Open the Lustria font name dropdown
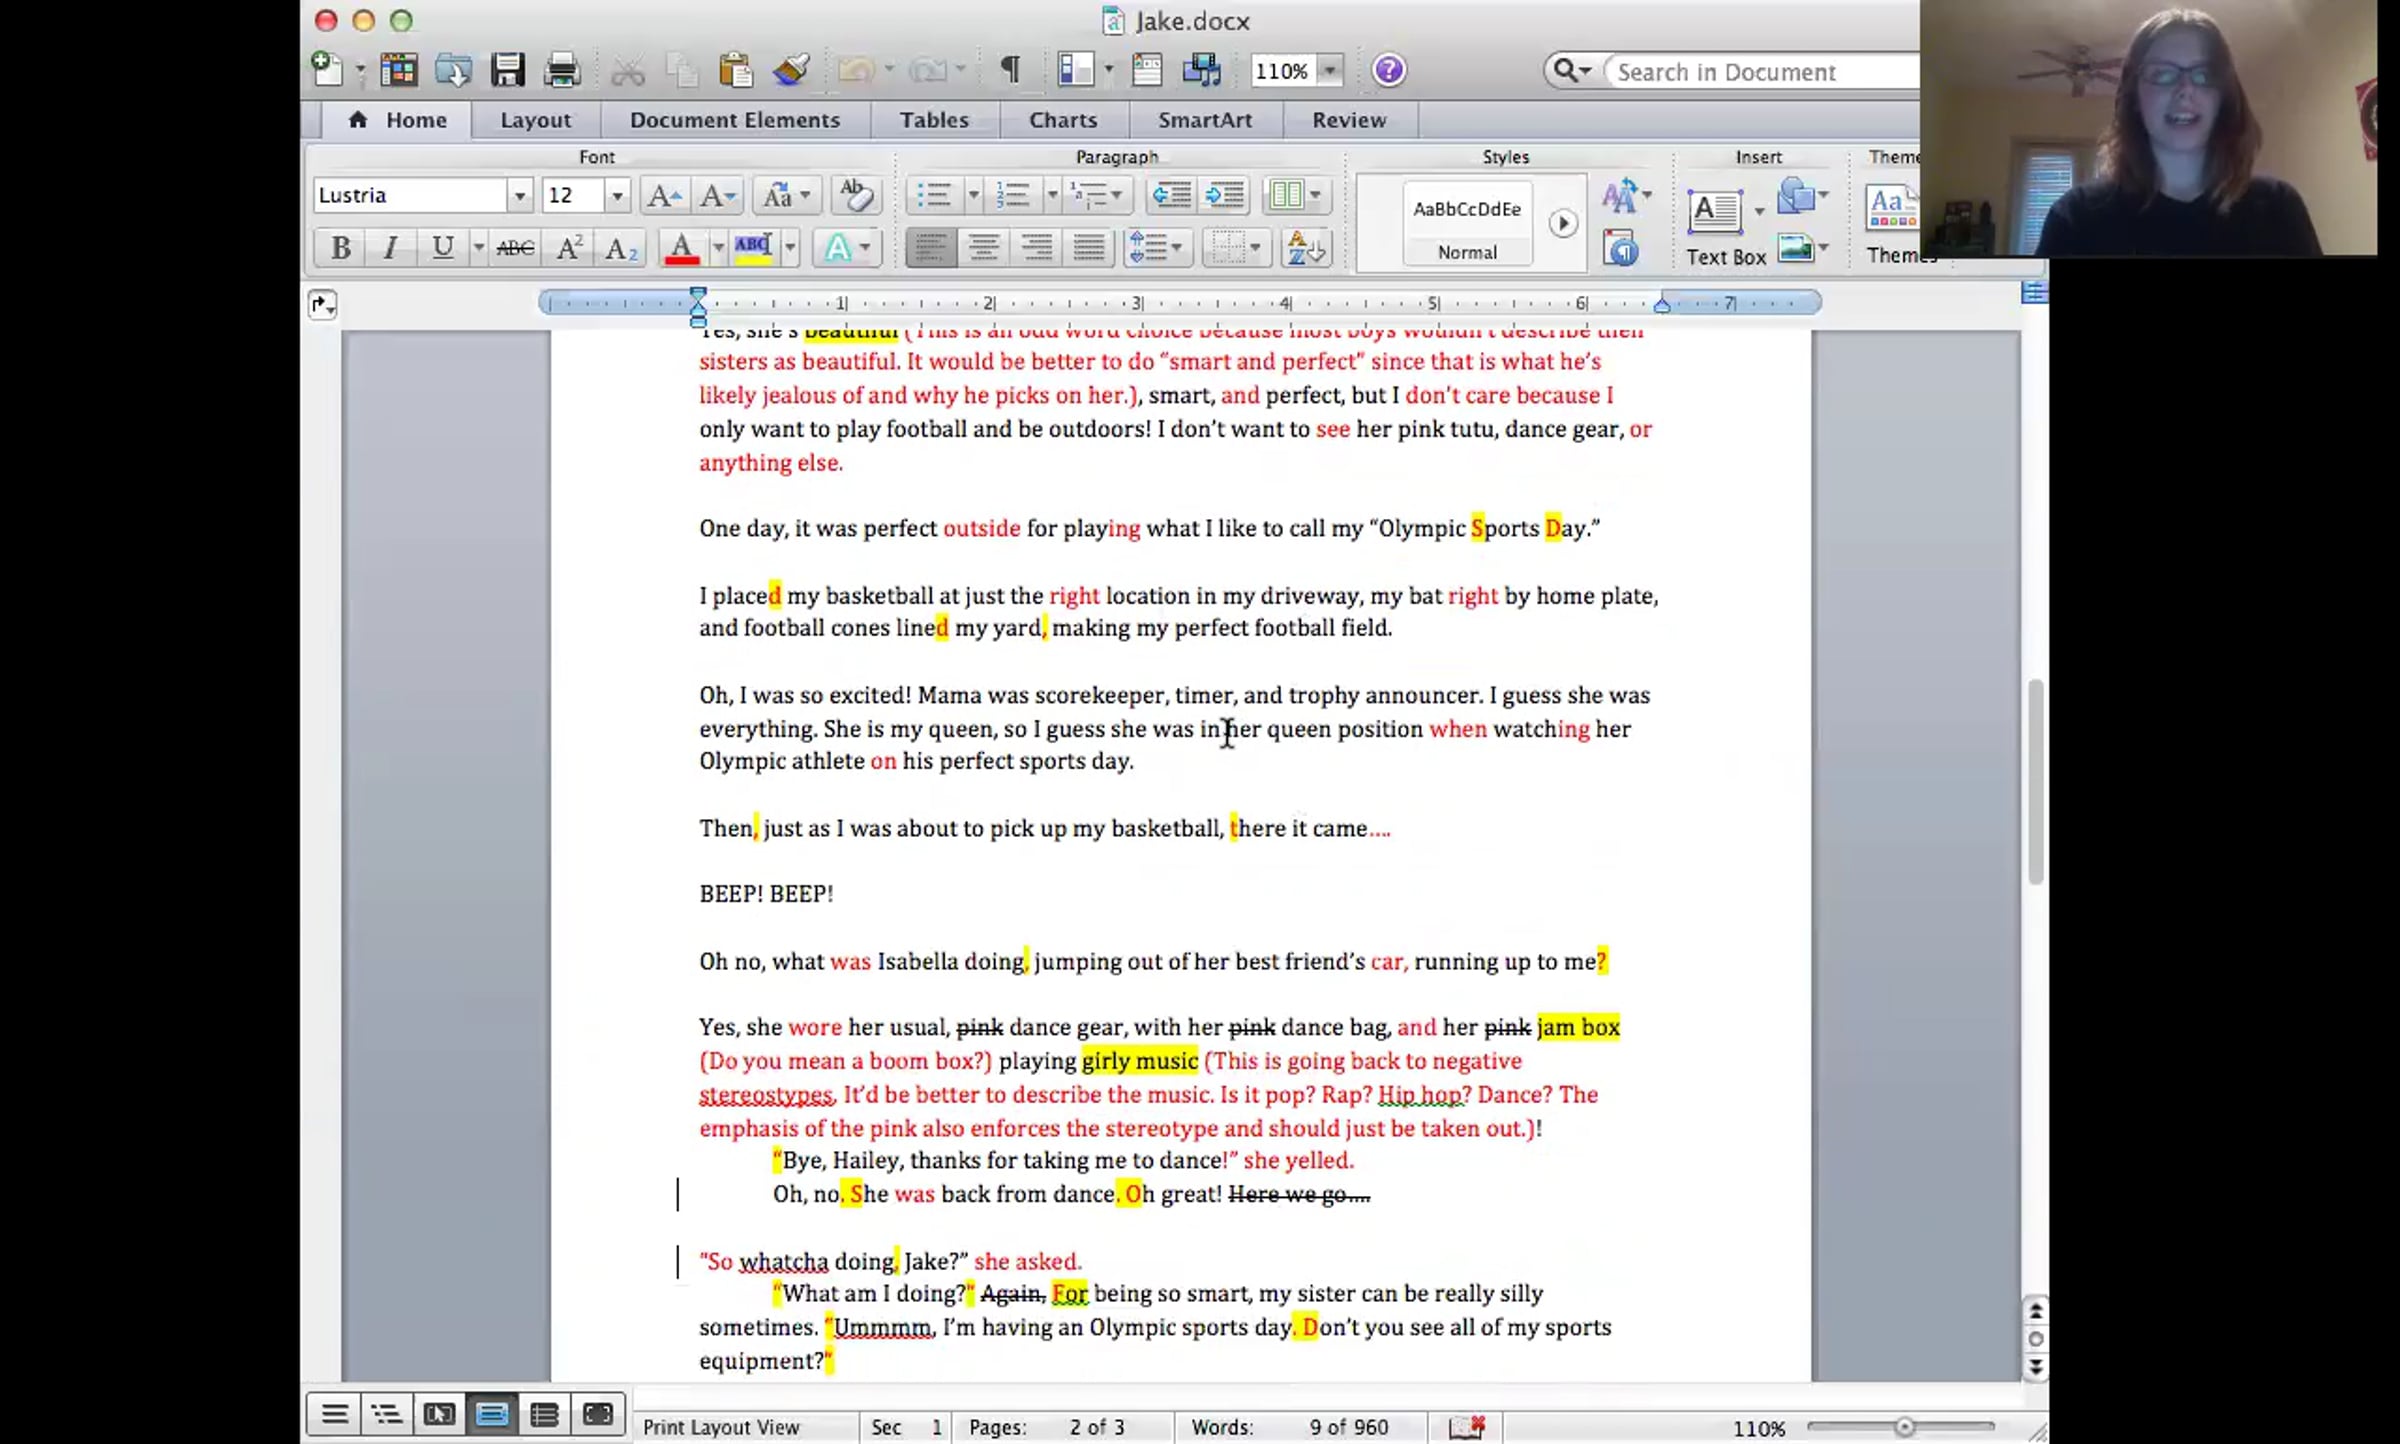Screen dimensions: 2400x1444 [519, 195]
